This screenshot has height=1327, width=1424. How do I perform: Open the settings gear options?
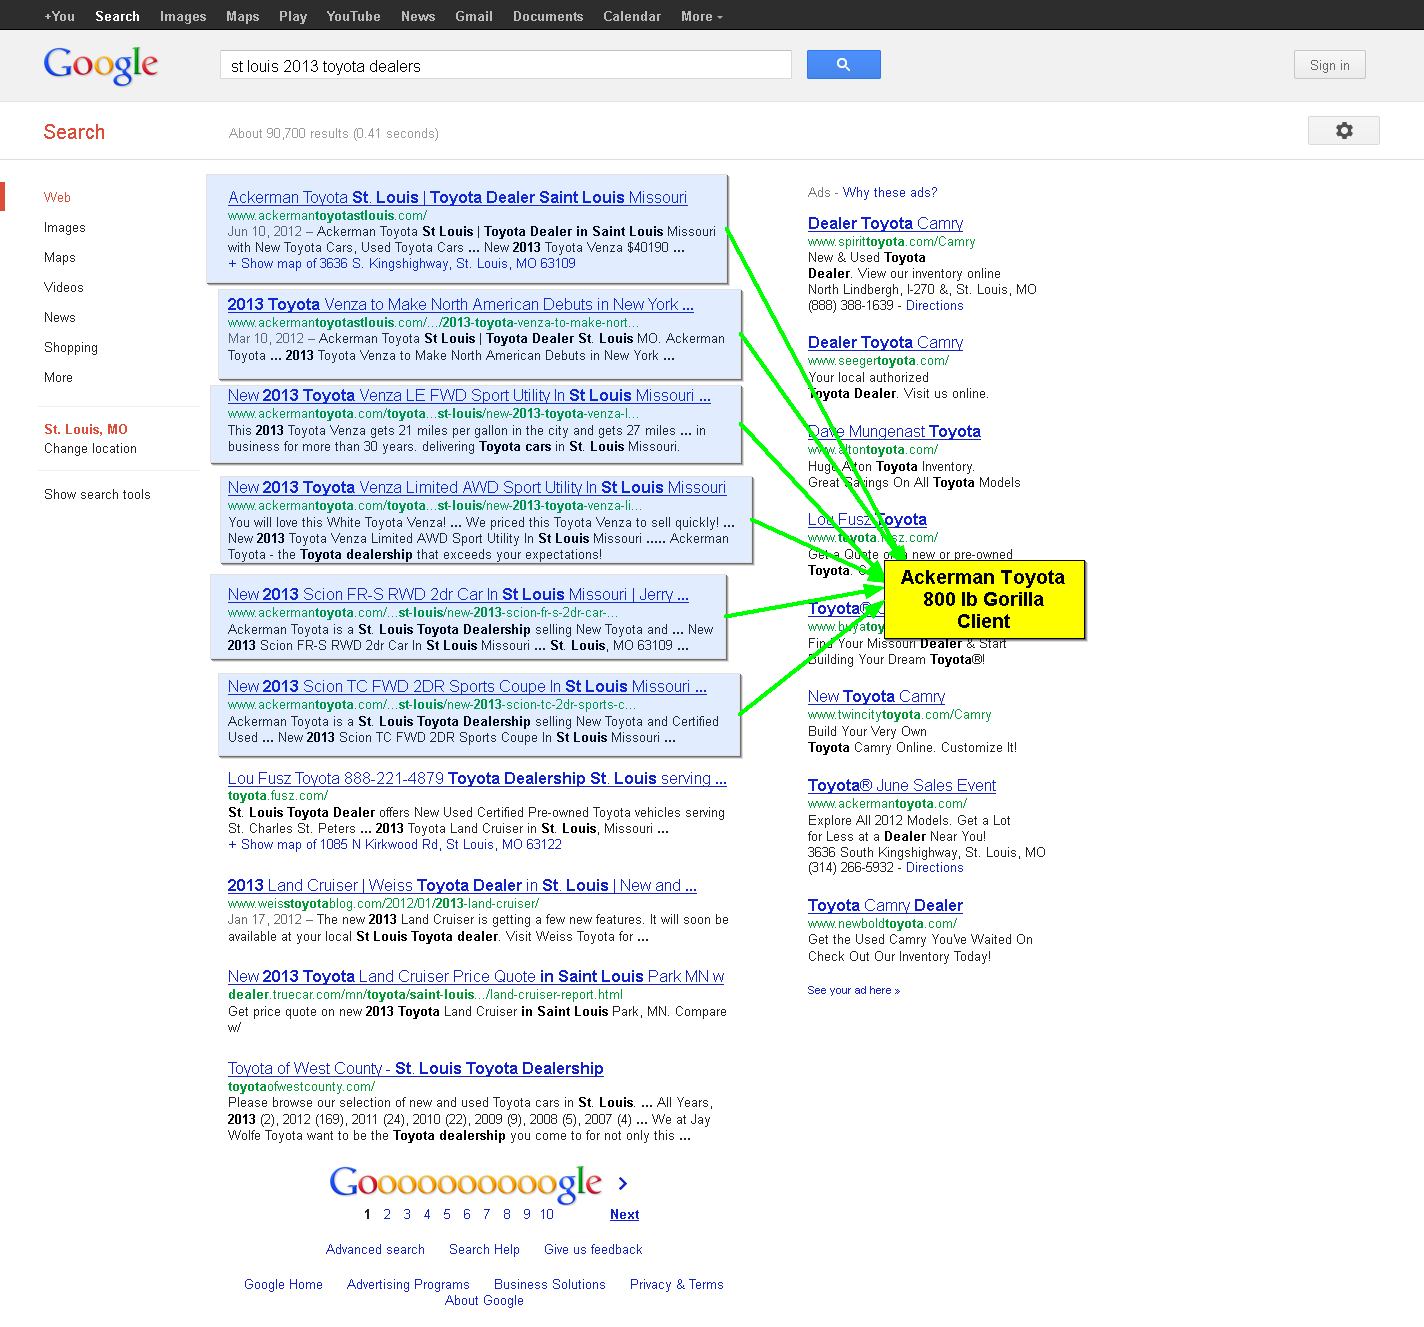(x=1343, y=130)
